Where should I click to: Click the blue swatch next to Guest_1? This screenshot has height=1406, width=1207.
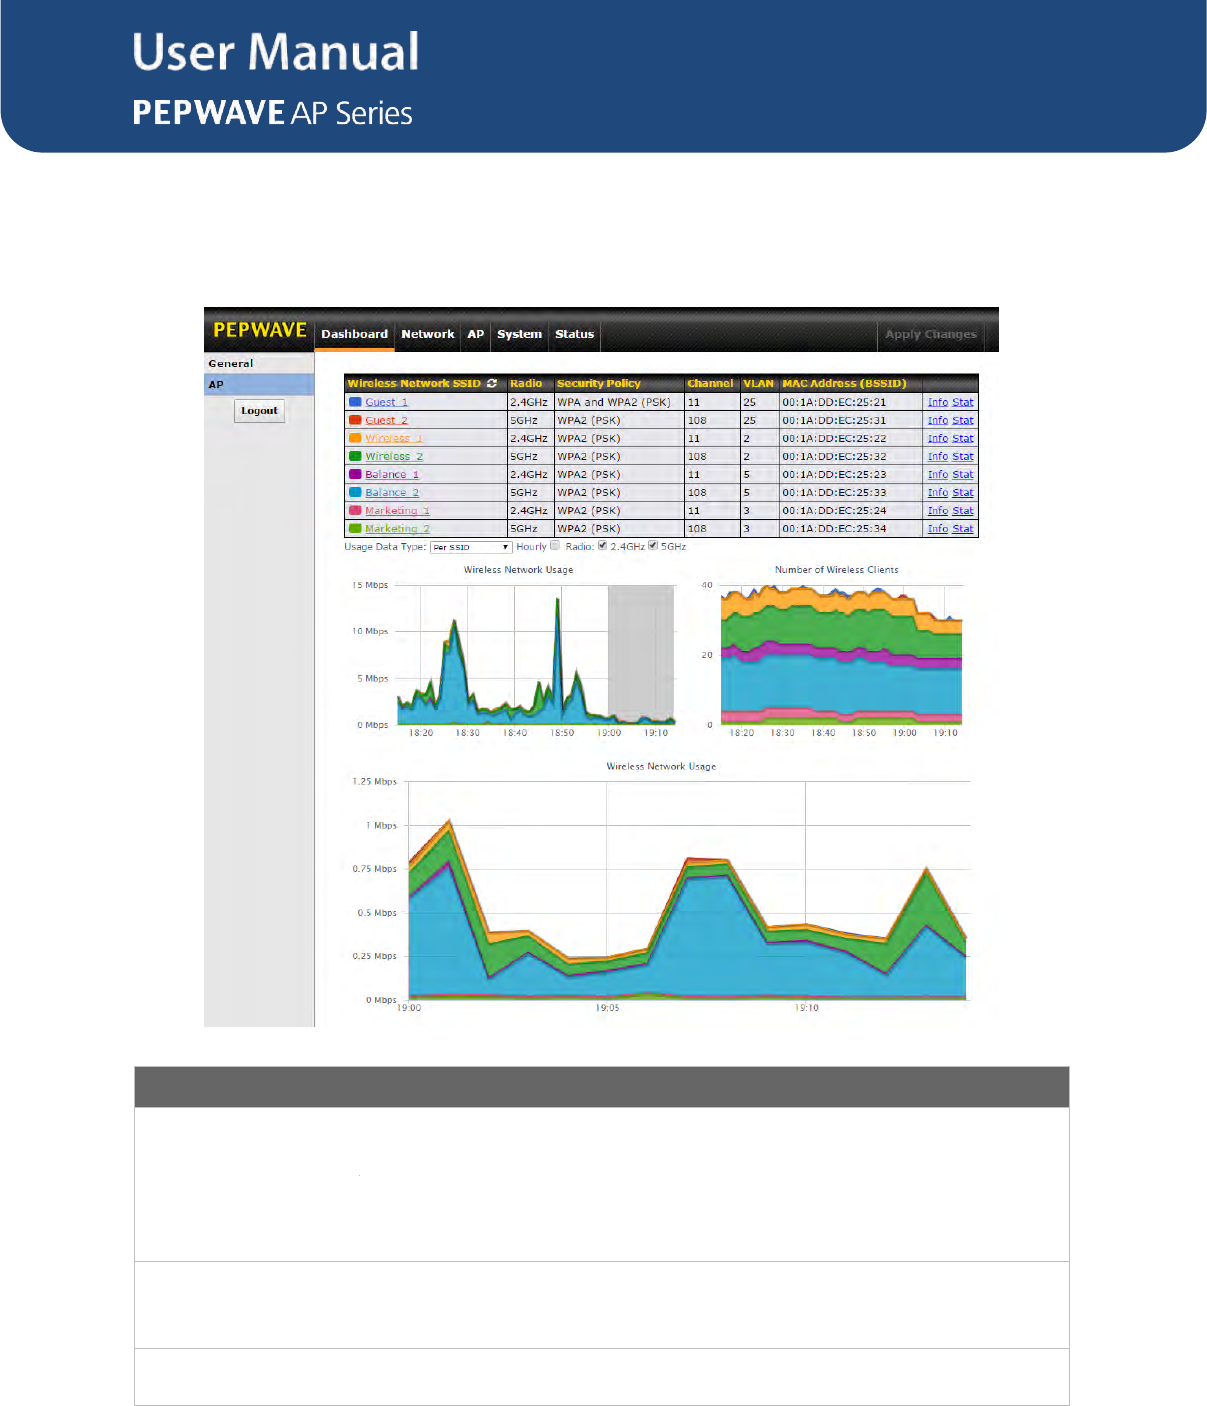[355, 402]
